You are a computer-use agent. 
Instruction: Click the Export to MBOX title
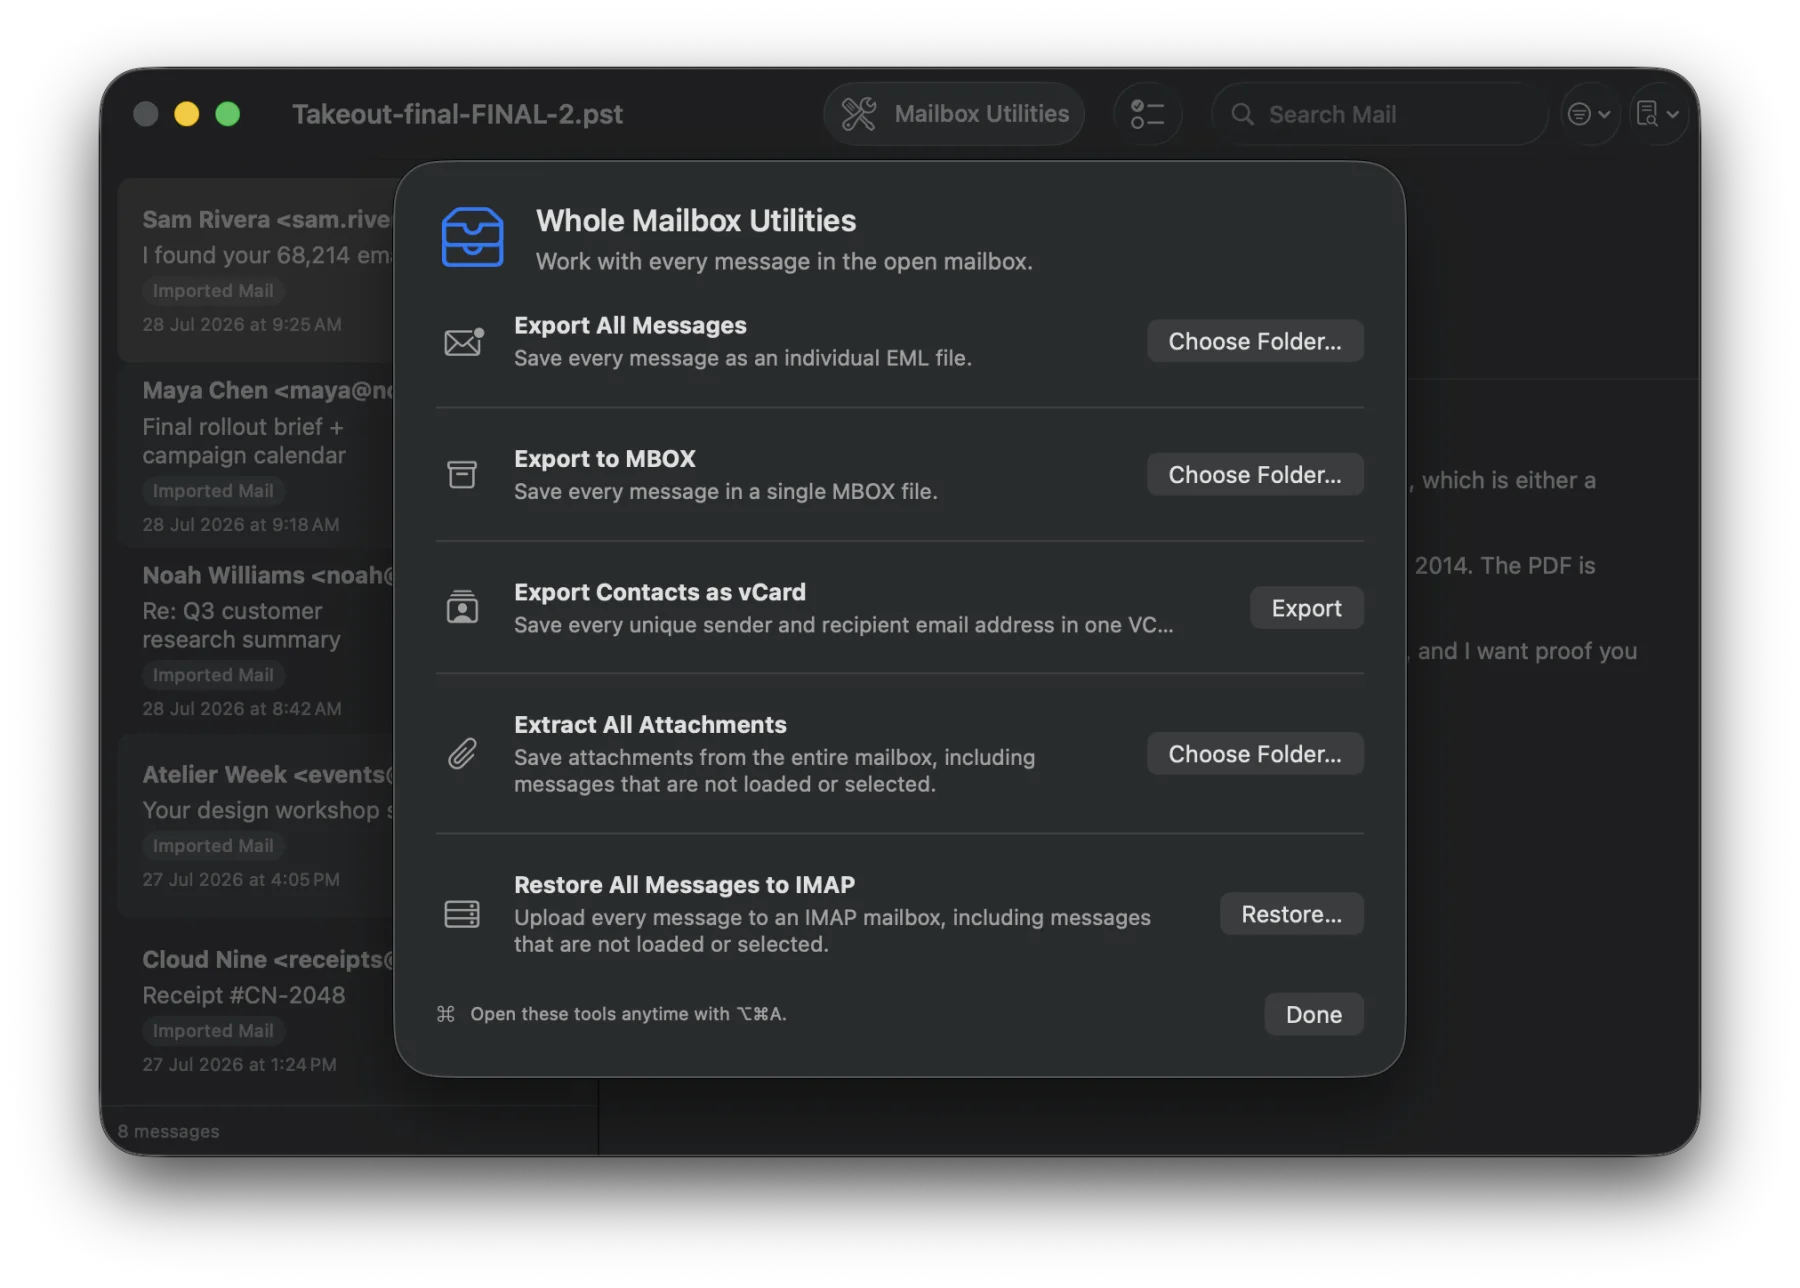[x=604, y=459]
